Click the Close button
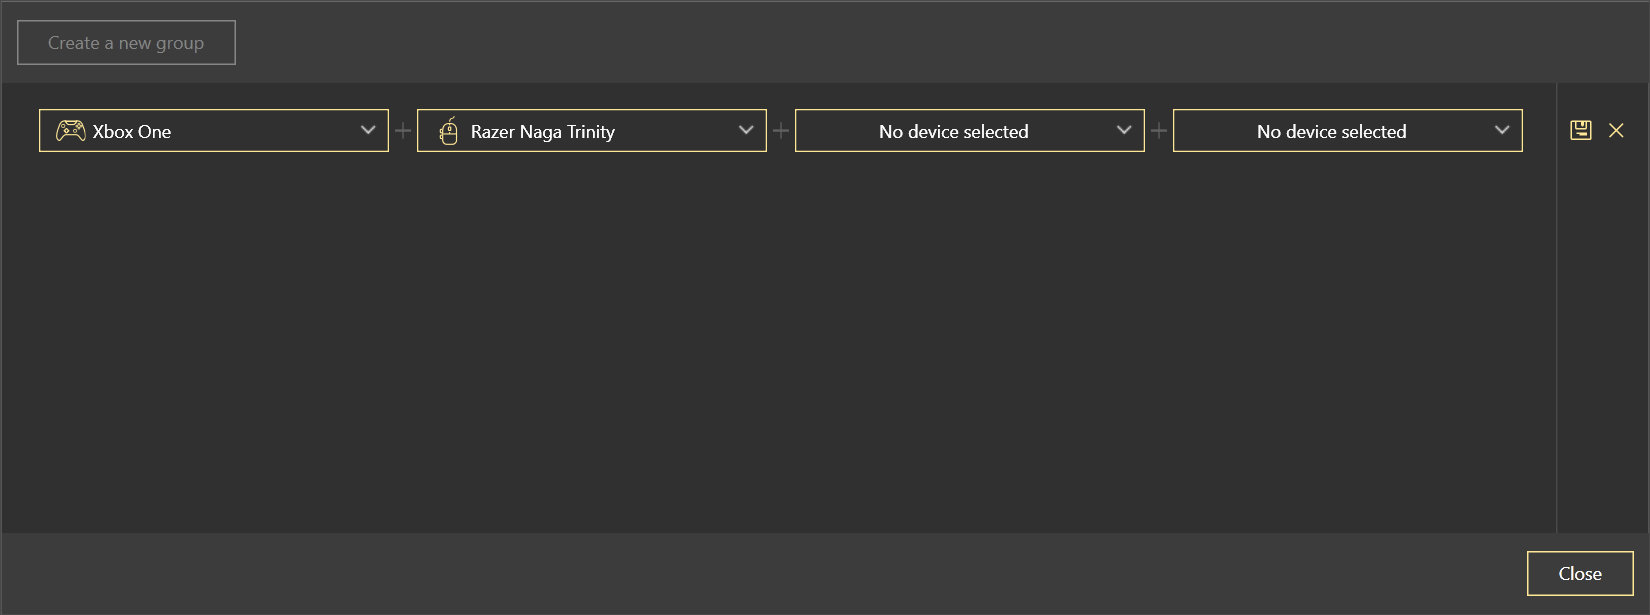 pos(1580,573)
